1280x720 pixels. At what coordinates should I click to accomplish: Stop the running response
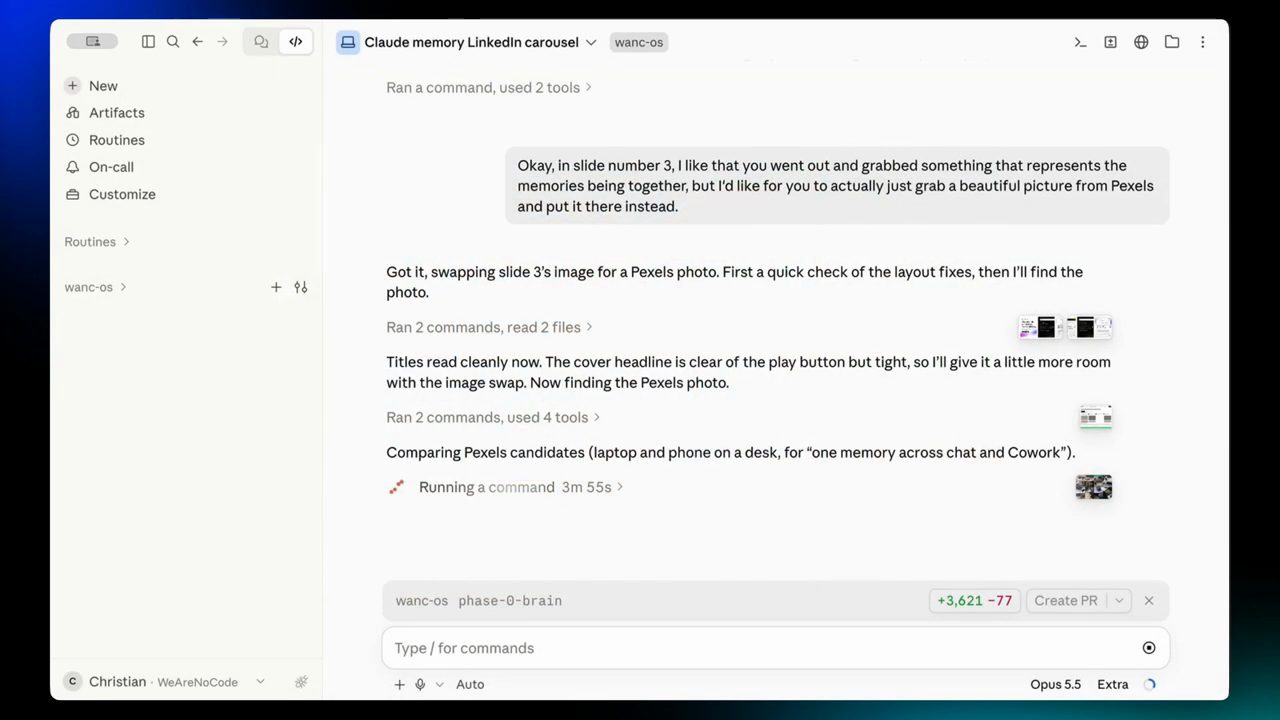coord(1149,648)
